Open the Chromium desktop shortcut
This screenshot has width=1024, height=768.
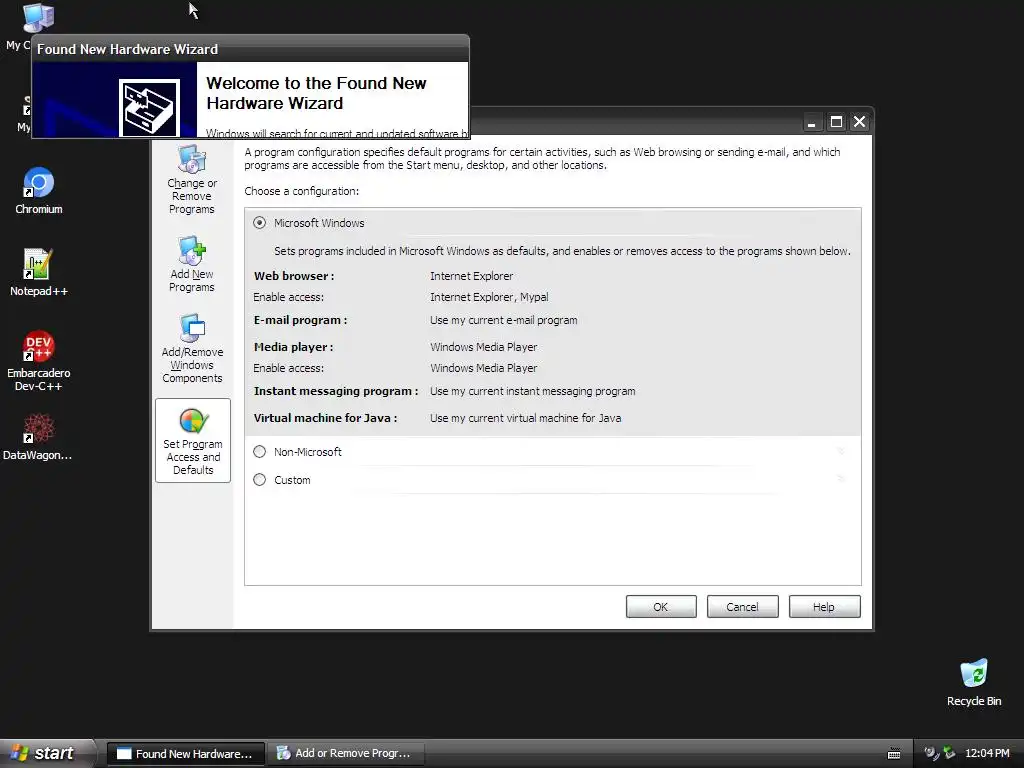point(39,191)
